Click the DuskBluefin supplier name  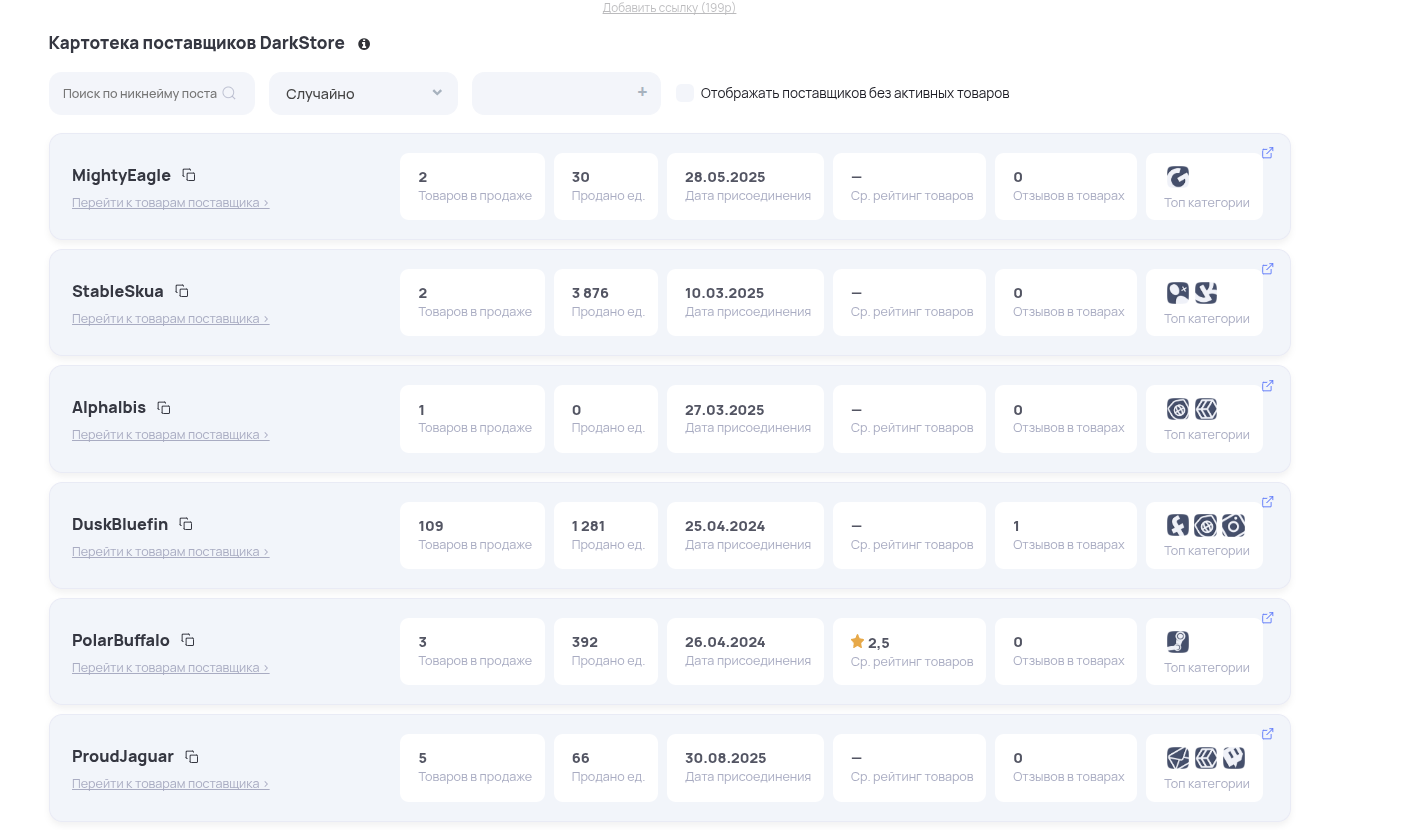120,524
